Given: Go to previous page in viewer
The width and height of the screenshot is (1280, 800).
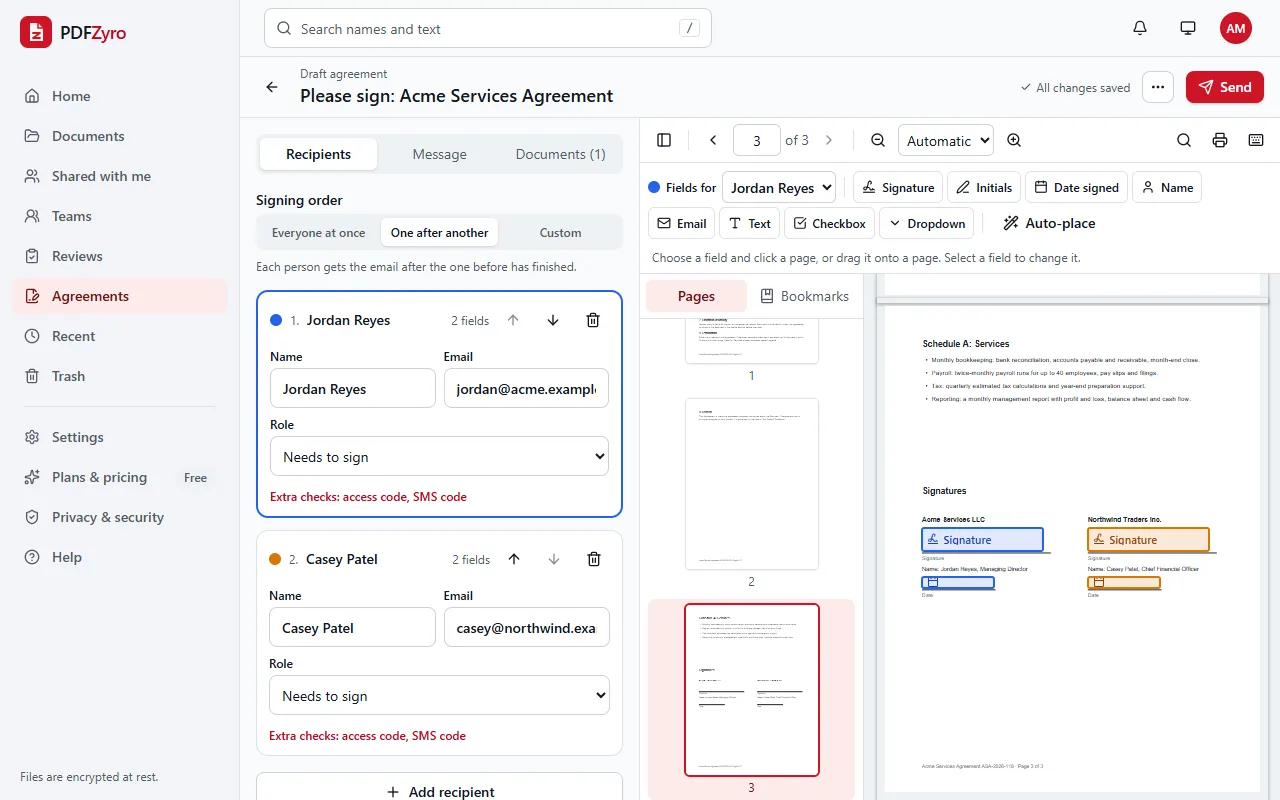Looking at the screenshot, I should point(713,140).
